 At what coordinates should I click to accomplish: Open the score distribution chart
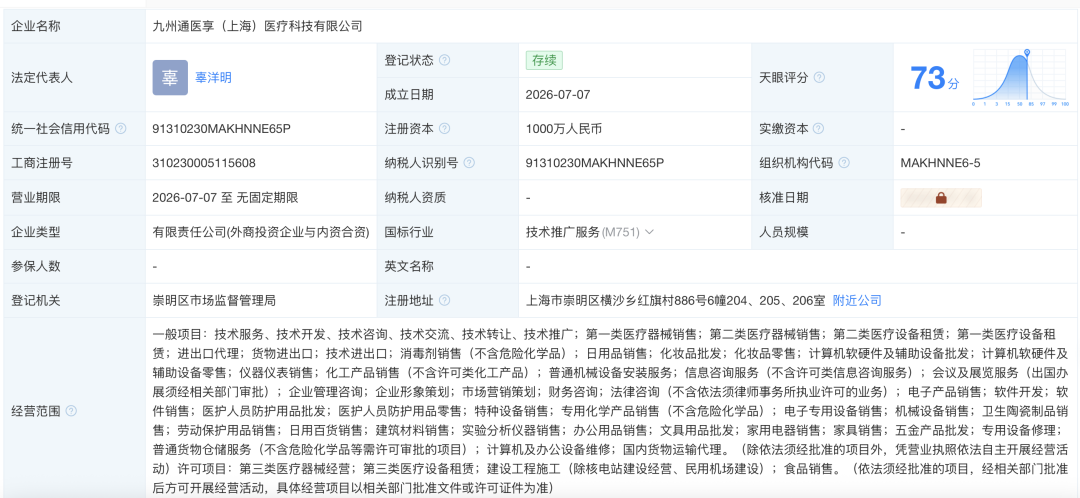click(1020, 78)
